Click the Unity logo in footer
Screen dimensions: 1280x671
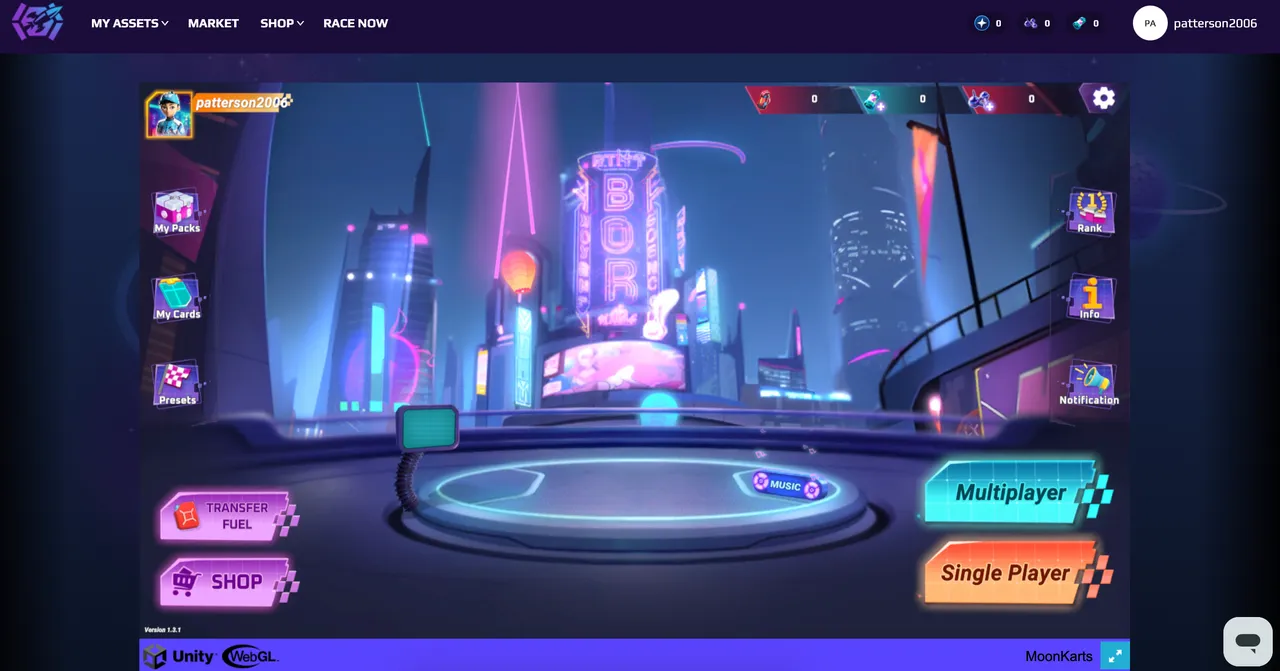pos(179,656)
